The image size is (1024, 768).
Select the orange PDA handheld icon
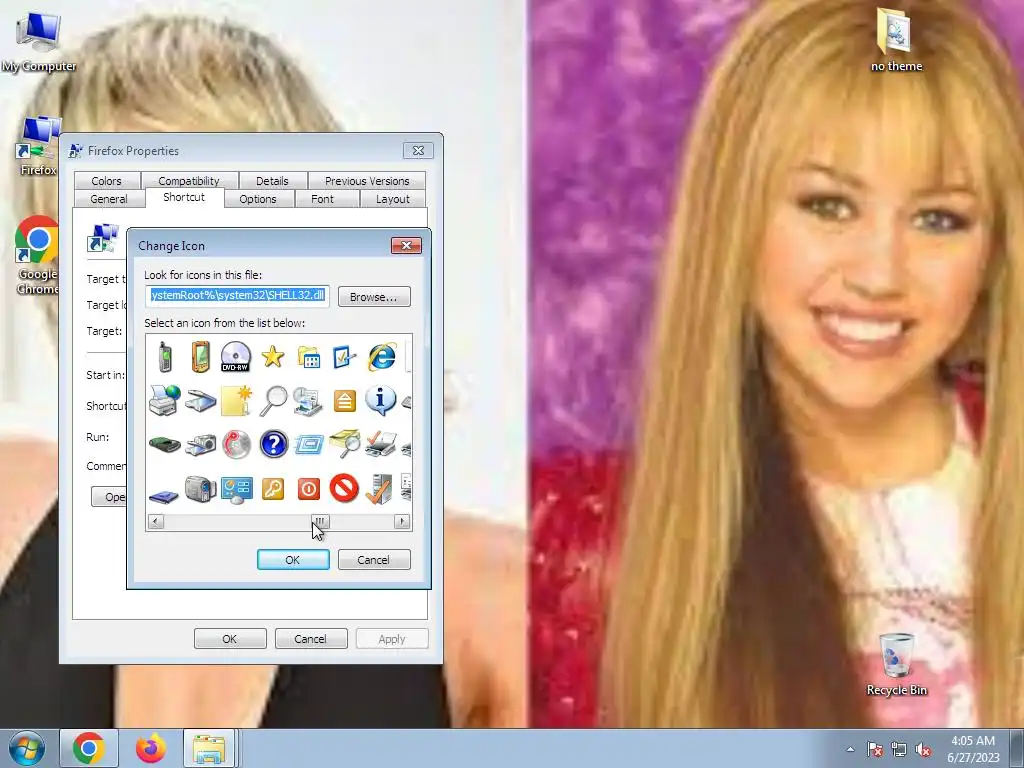coord(200,357)
